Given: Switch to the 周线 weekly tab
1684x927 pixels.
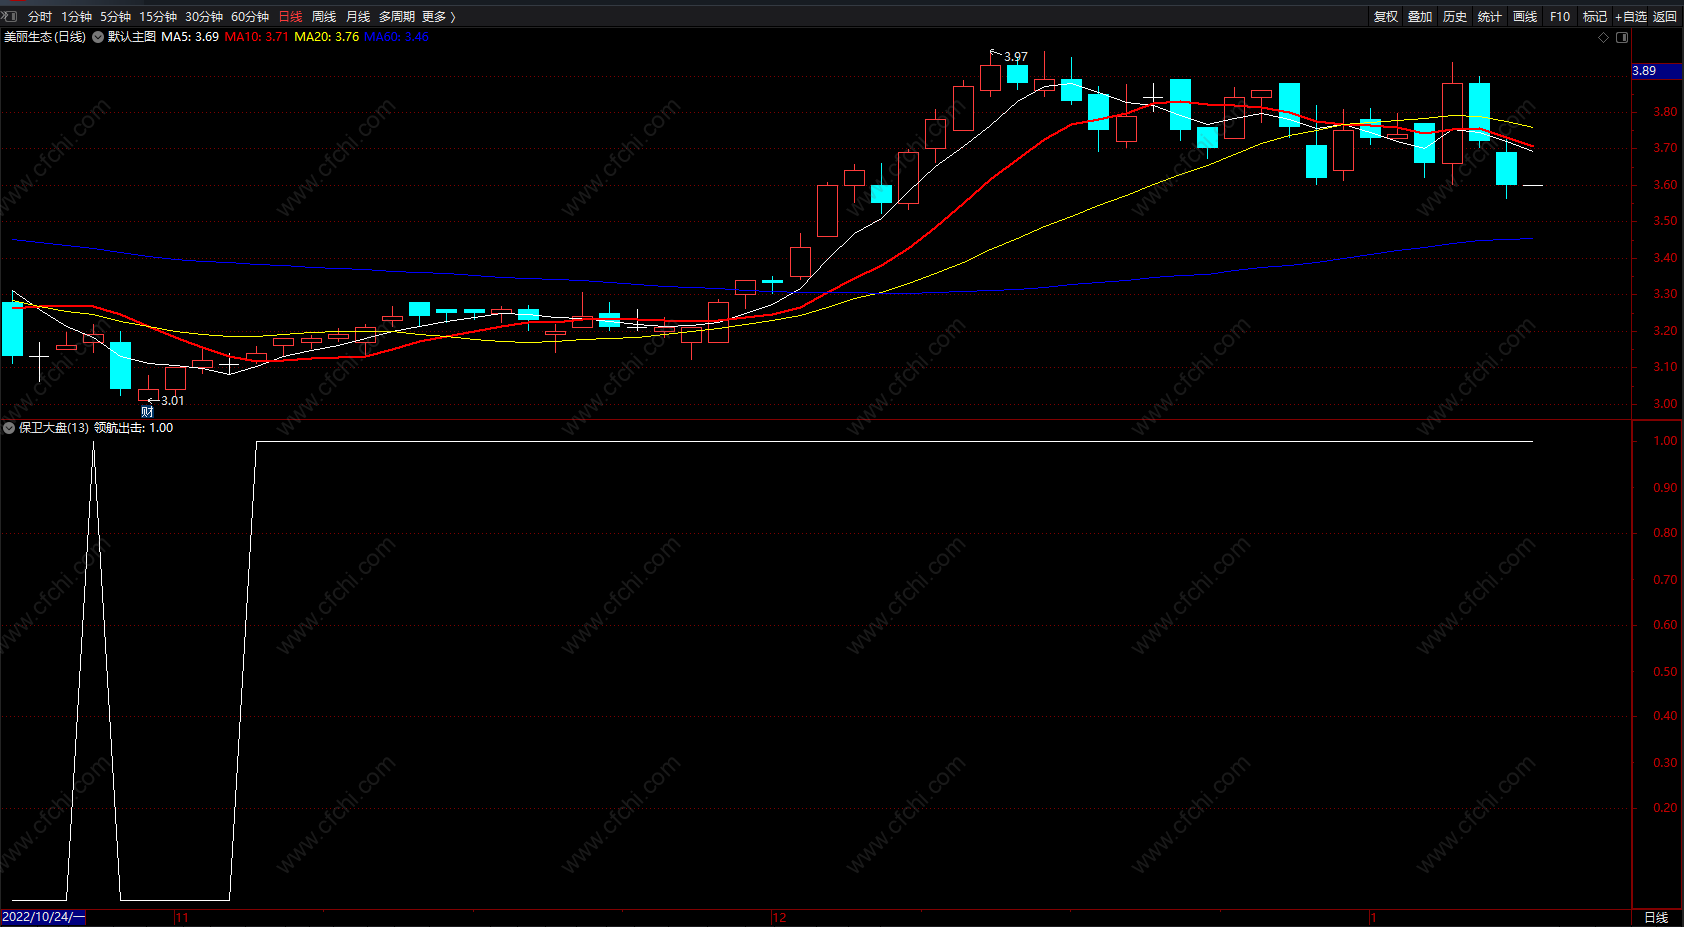Looking at the screenshot, I should (x=324, y=17).
